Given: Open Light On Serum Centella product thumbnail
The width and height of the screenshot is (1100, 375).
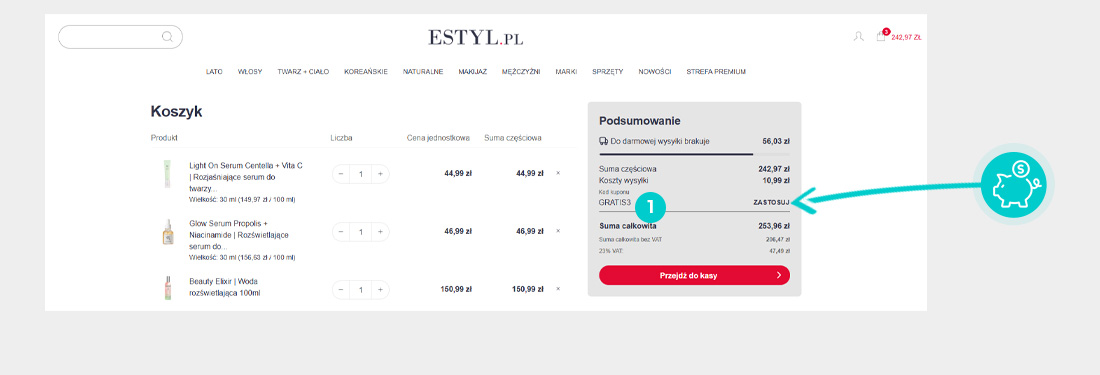Looking at the screenshot, I should (167, 174).
